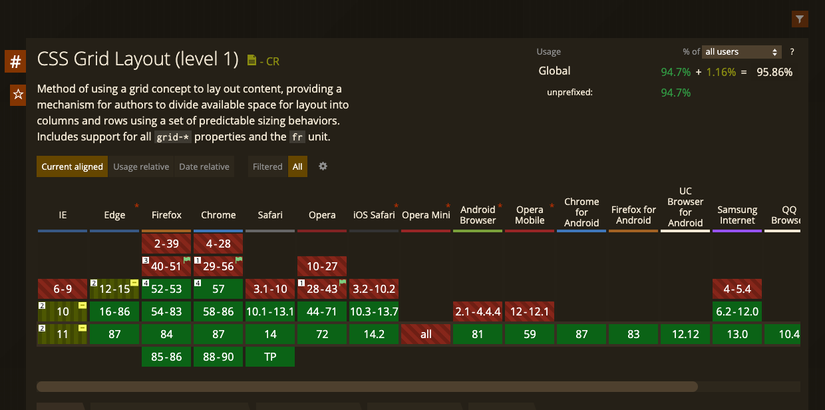Open the all users dropdown
This screenshot has height=410, width=825.
point(742,52)
